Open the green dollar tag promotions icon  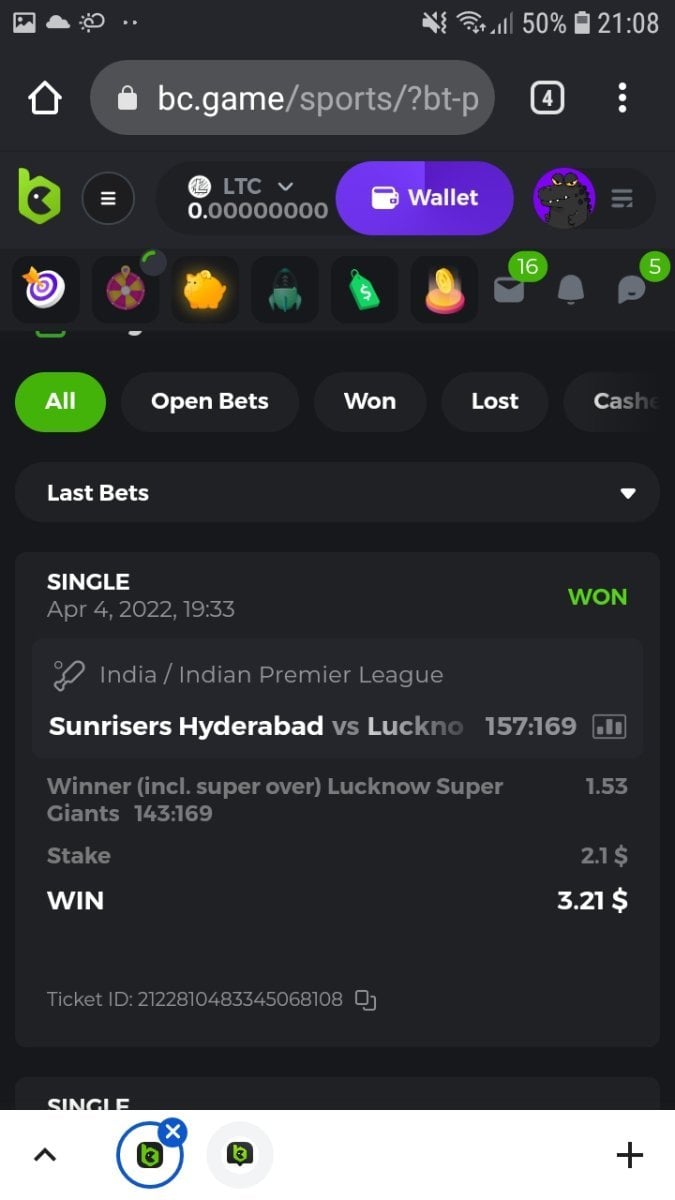point(364,290)
